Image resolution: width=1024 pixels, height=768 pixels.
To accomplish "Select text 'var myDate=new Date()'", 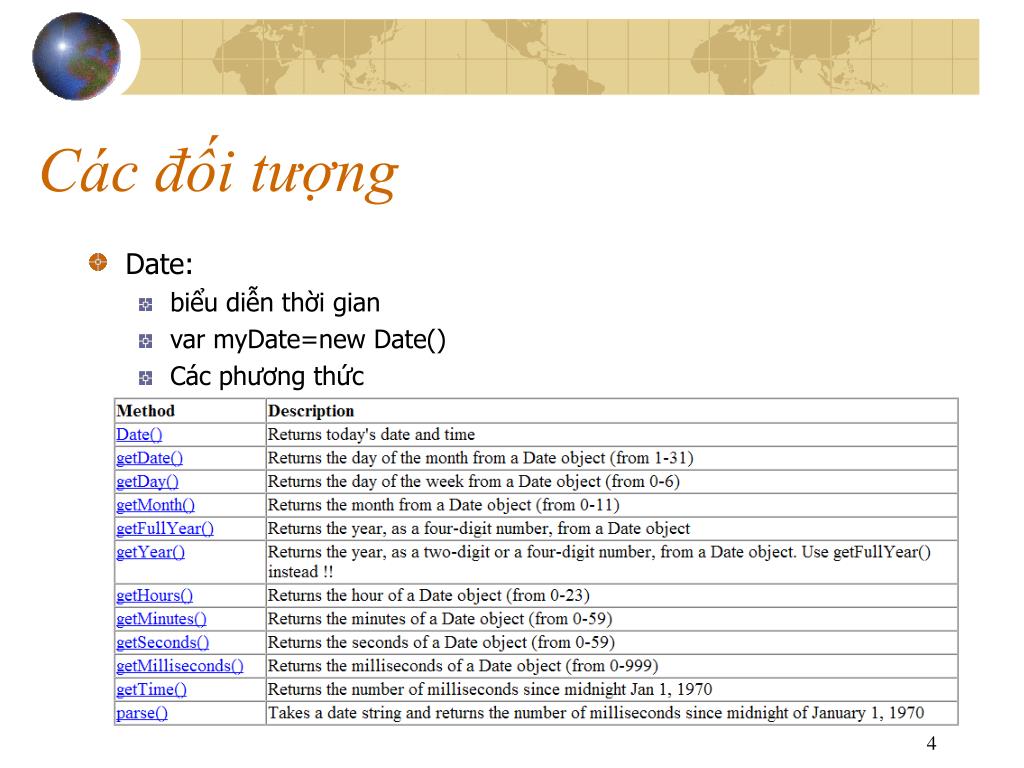I will click(x=308, y=340).
